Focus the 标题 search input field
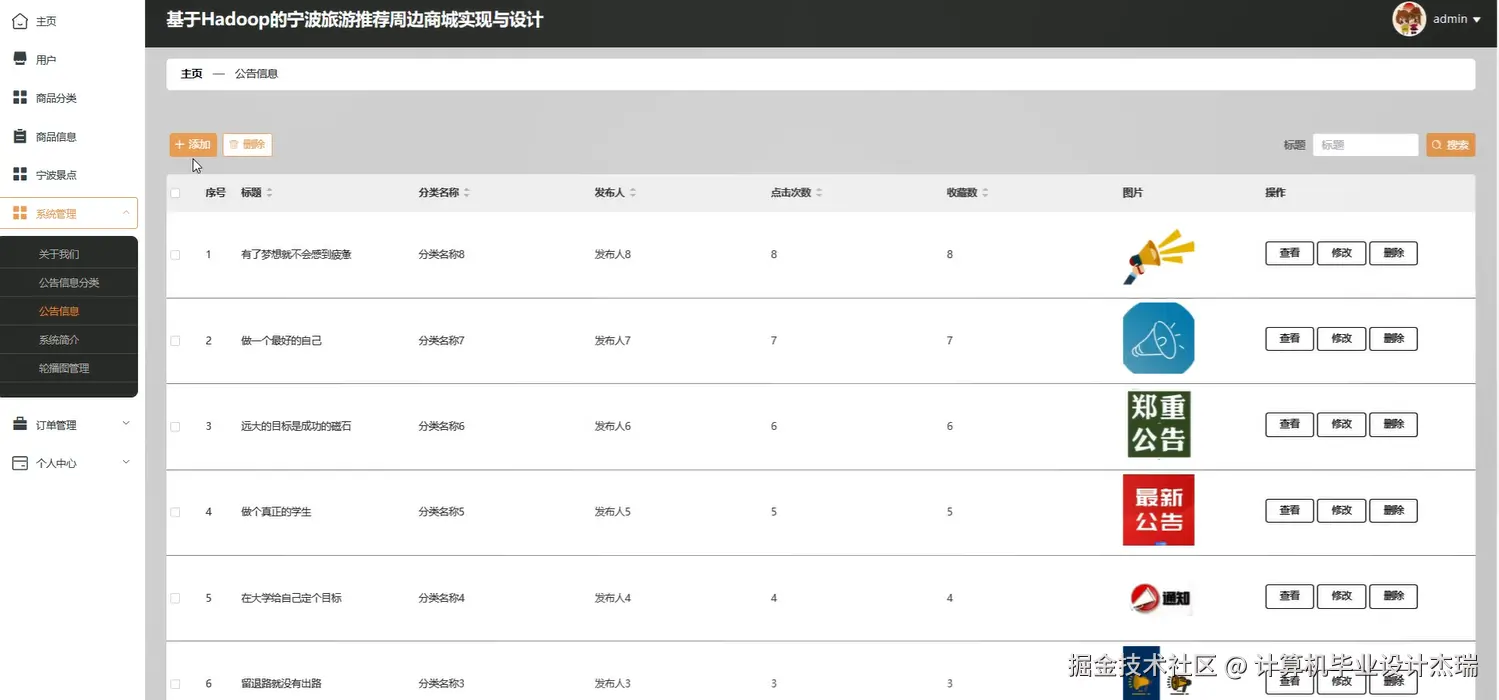1499x700 pixels. 1365,145
